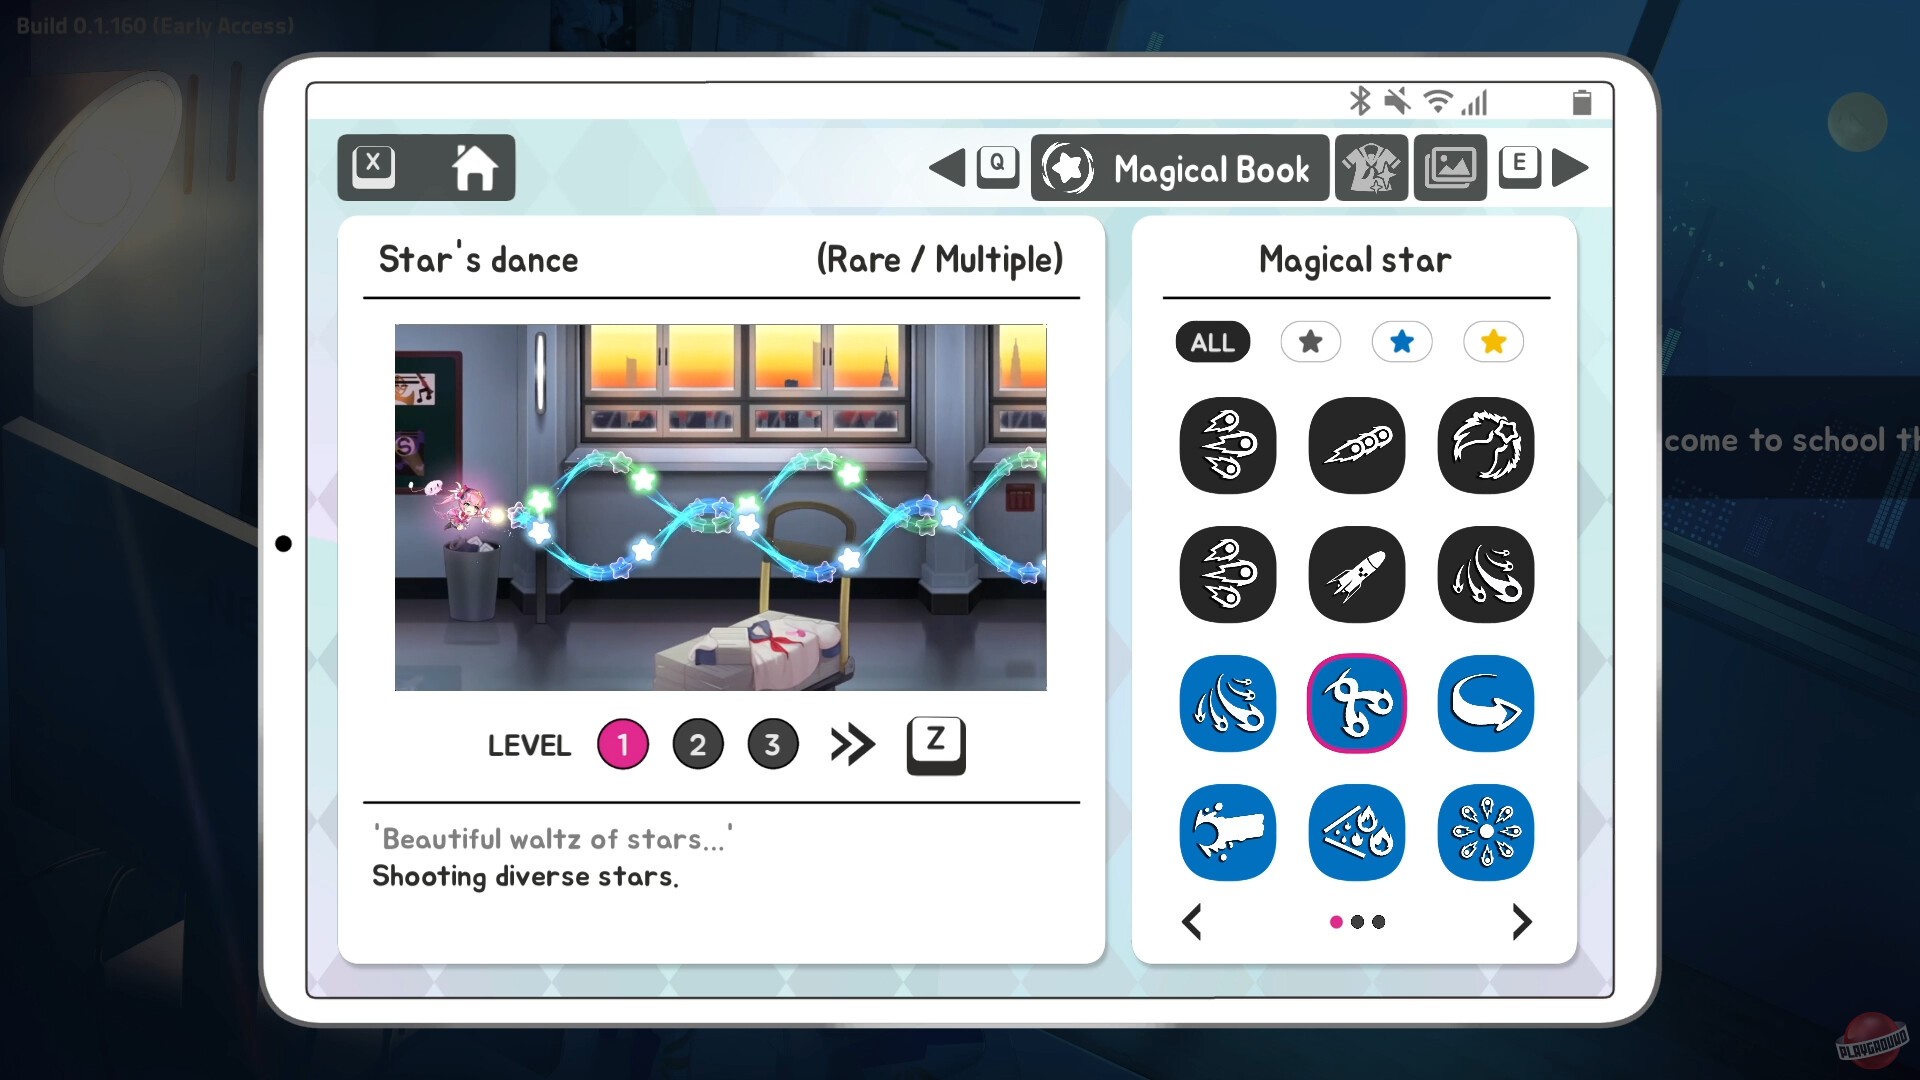Image resolution: width=1920 pixels, height=1080 pixels.
Task: Select the curved boomerang arrow skill
Action: point(1484,703)
